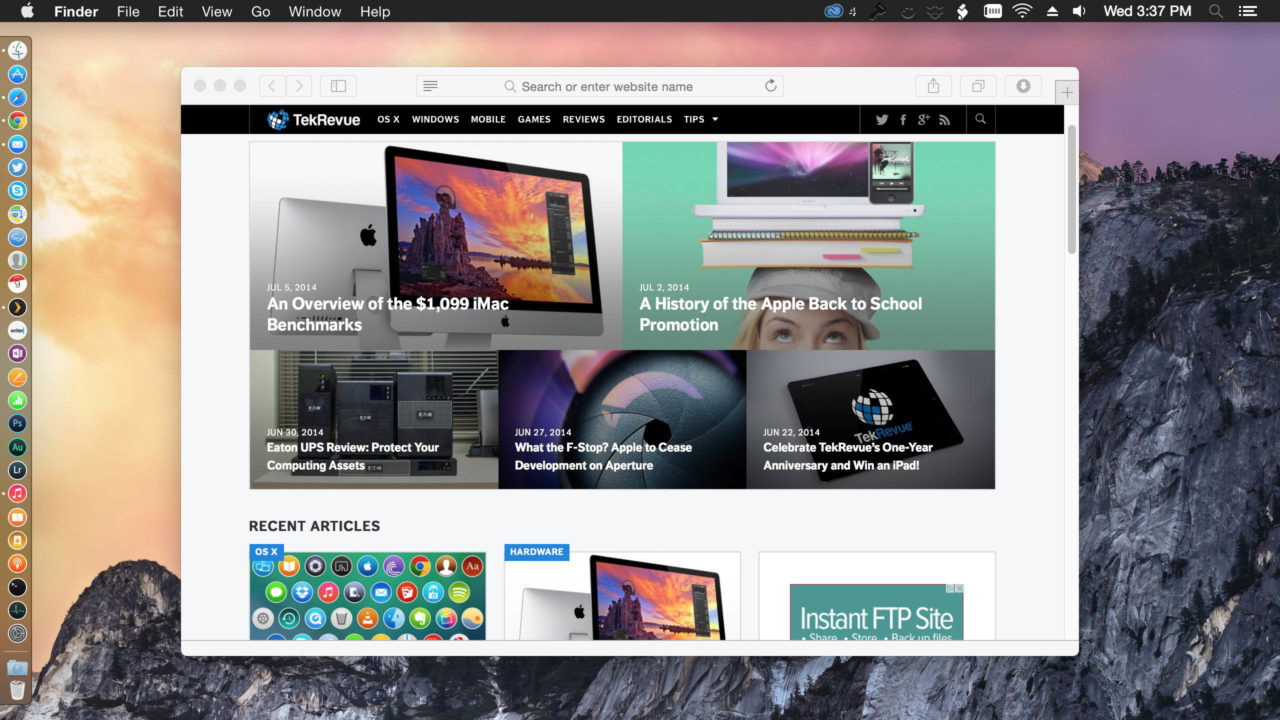Open the View menu
The width and height of the screenshot is (1280, 720).
click(217, 11)
